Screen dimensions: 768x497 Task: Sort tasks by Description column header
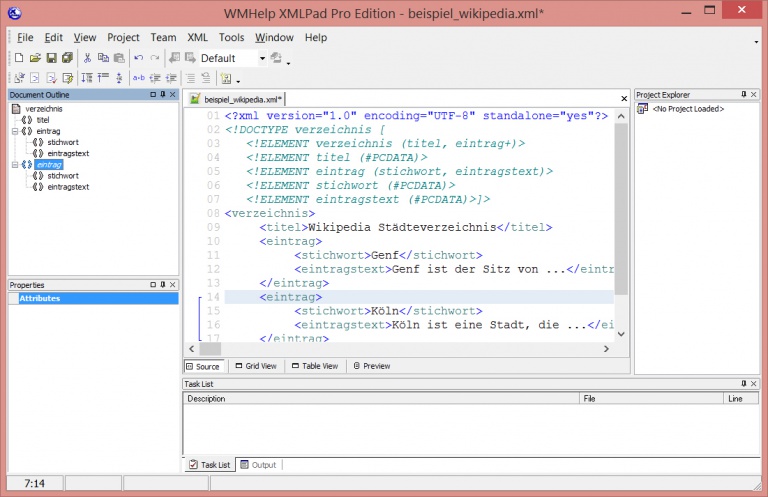pyautogui.click(x=380, y=398)
